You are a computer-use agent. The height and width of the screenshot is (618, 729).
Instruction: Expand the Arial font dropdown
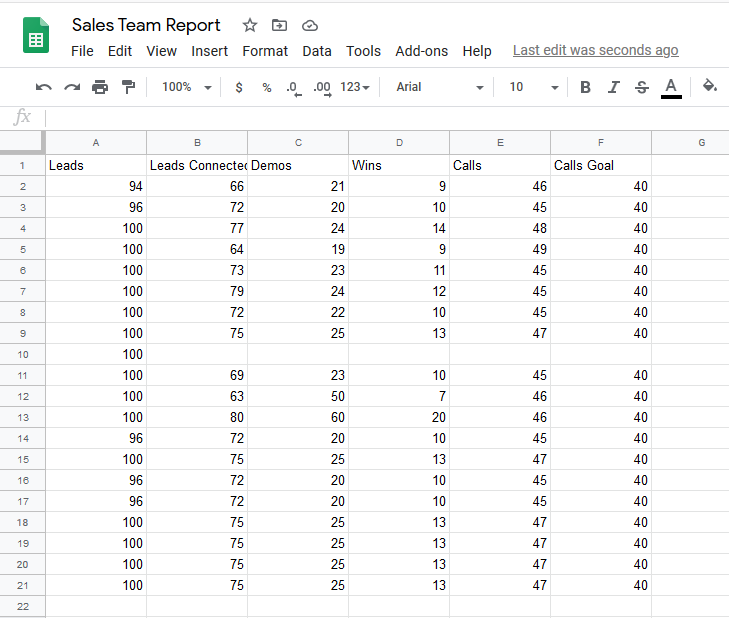[439, 87]
